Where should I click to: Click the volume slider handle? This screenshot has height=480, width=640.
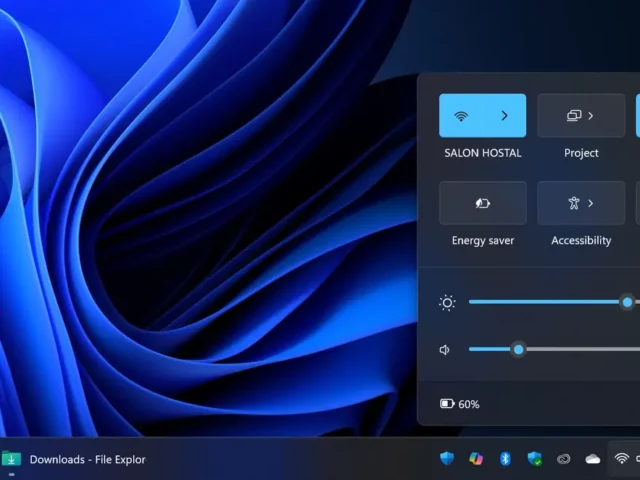(518, 349)
